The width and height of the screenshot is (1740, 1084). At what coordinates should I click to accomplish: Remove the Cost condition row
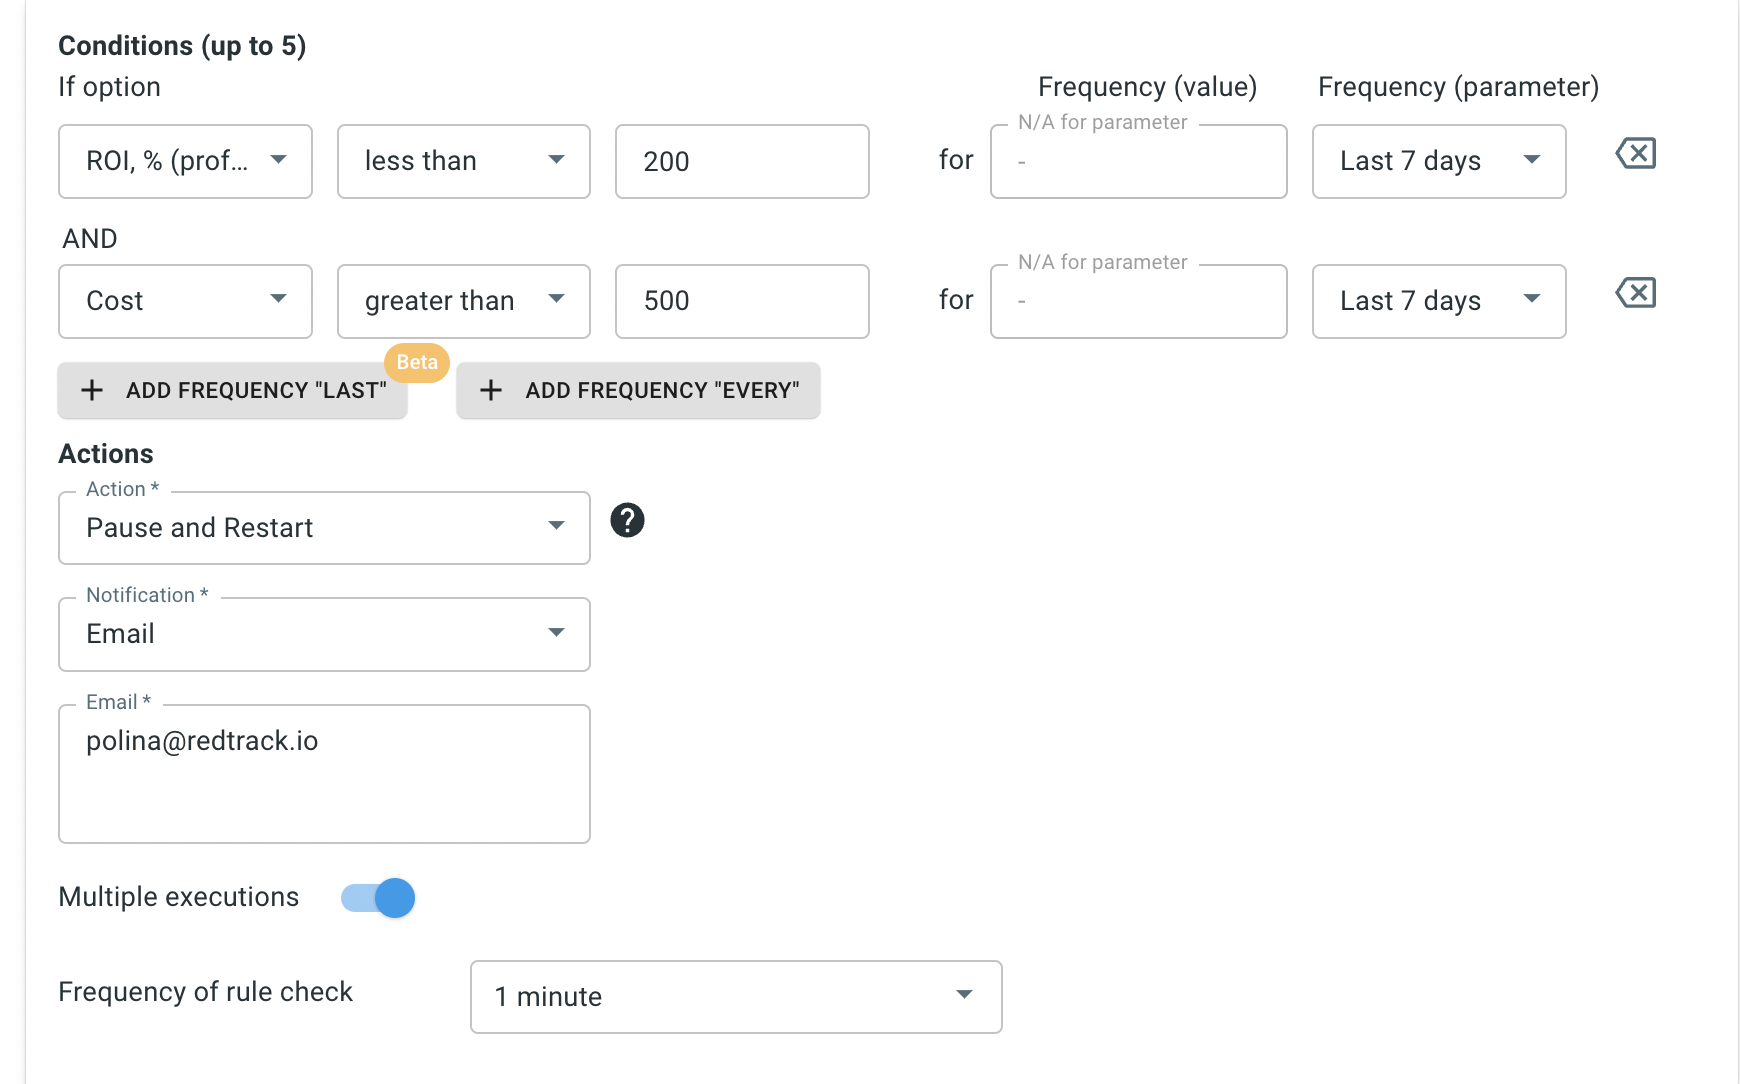1636,294
